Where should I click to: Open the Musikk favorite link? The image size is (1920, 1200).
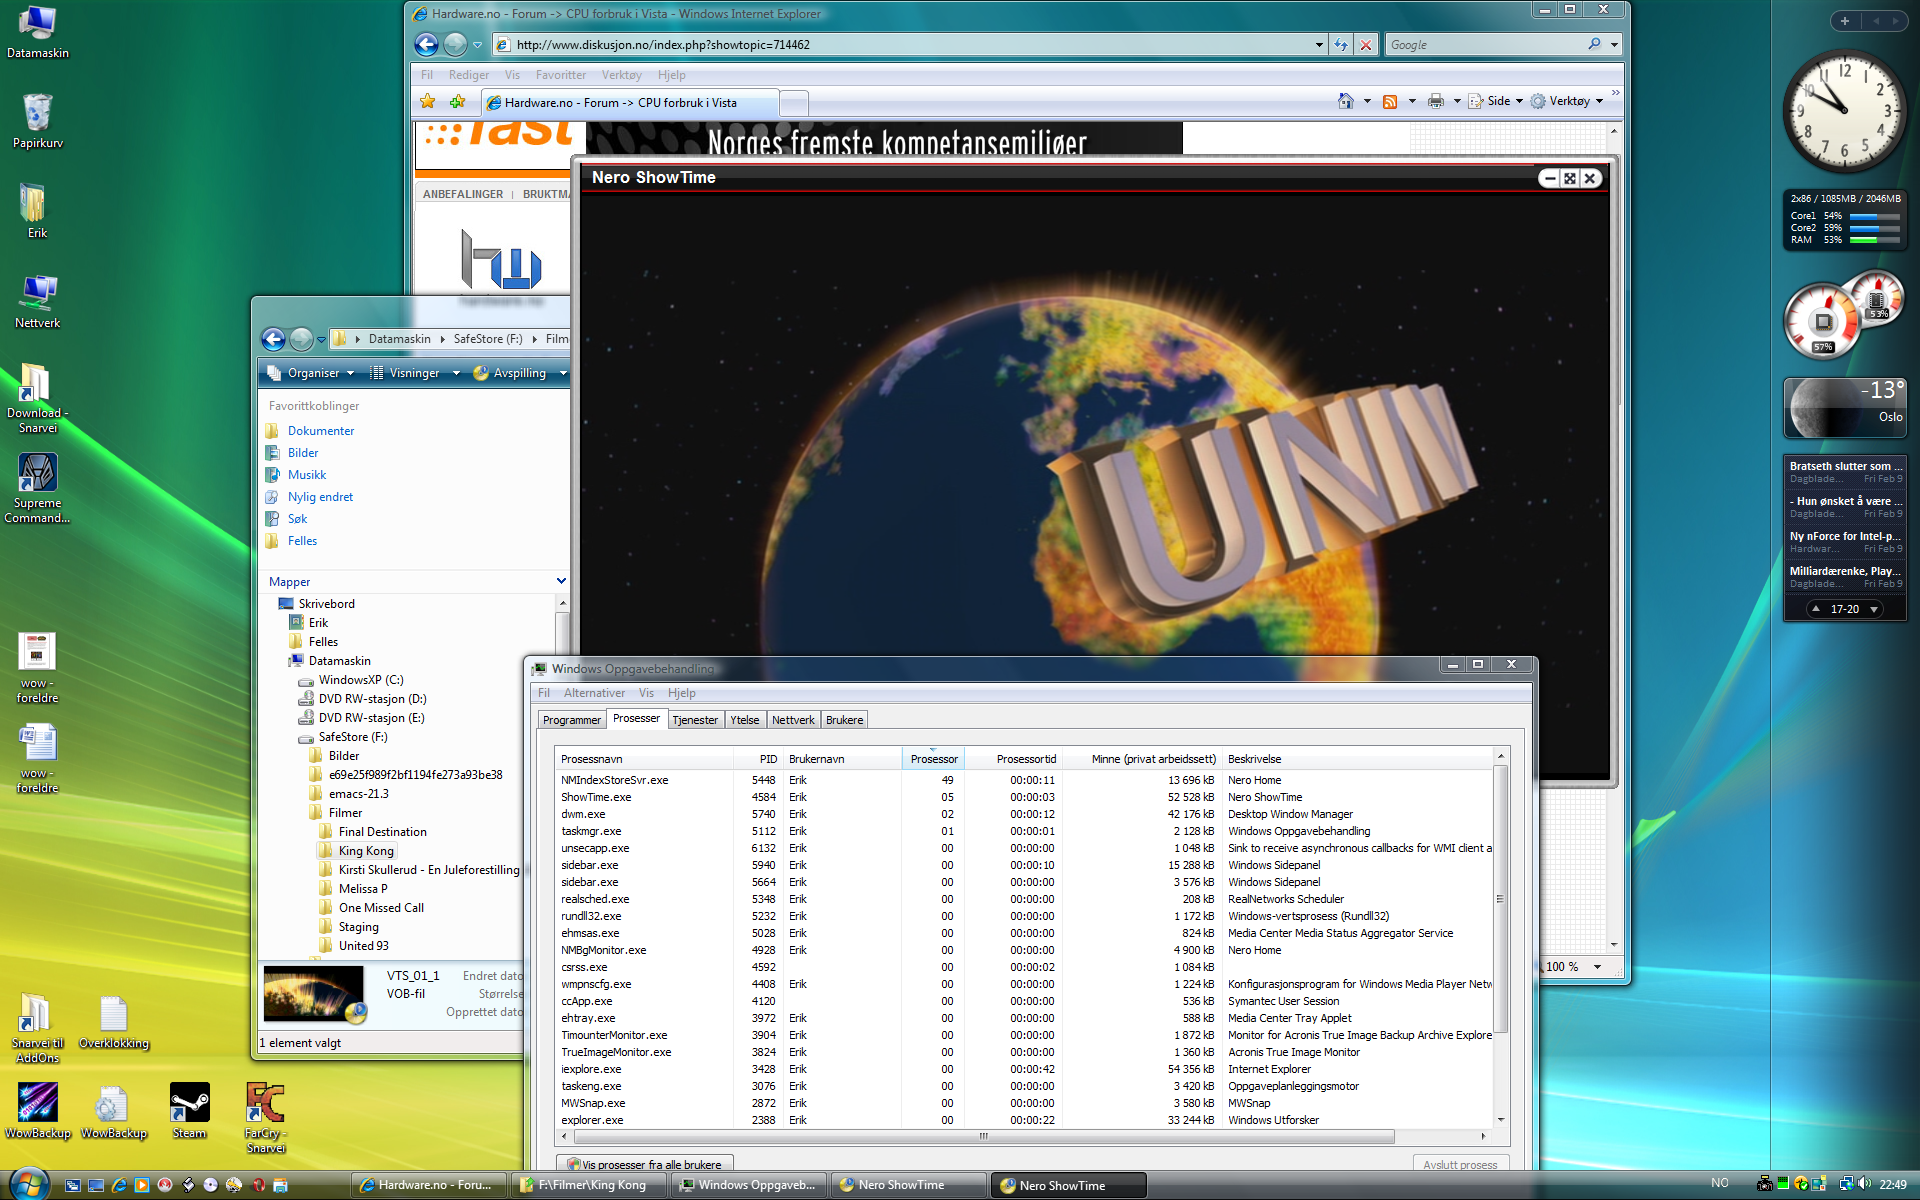tap(307, 475)
